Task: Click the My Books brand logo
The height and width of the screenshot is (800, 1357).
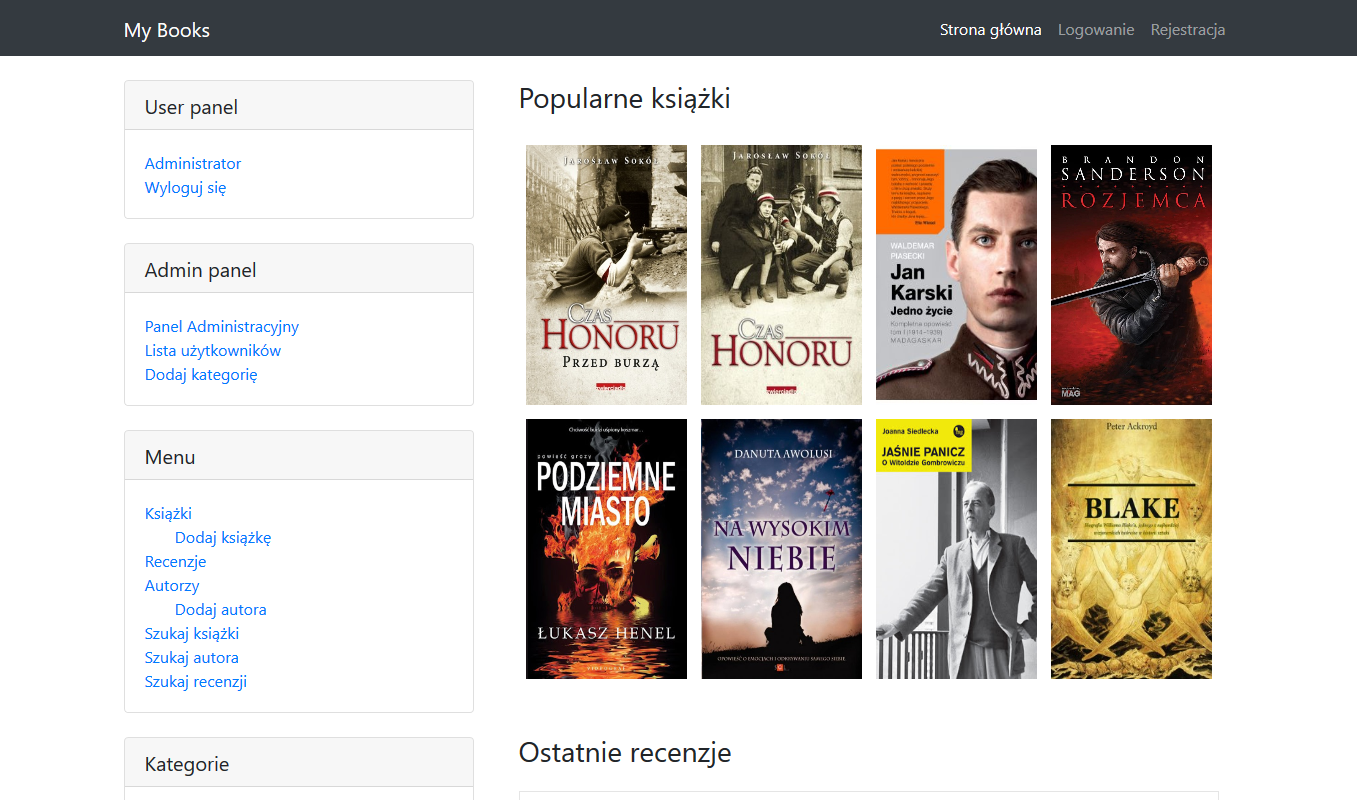Action: 167,30
